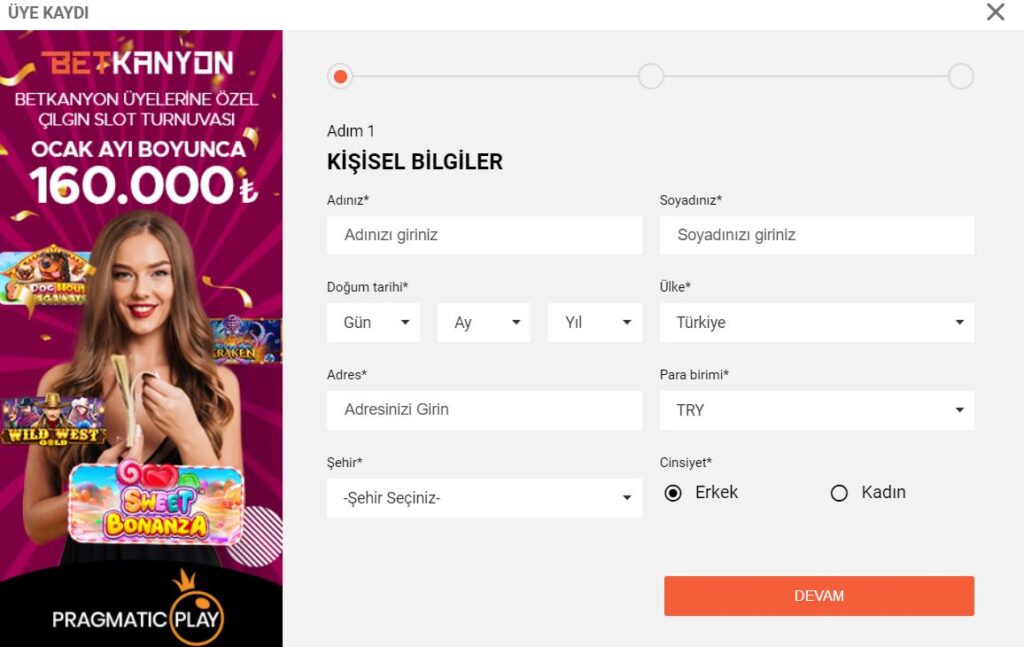Open the Gün day dropdown
The image size is (1024, 647).
pos(373,323)
